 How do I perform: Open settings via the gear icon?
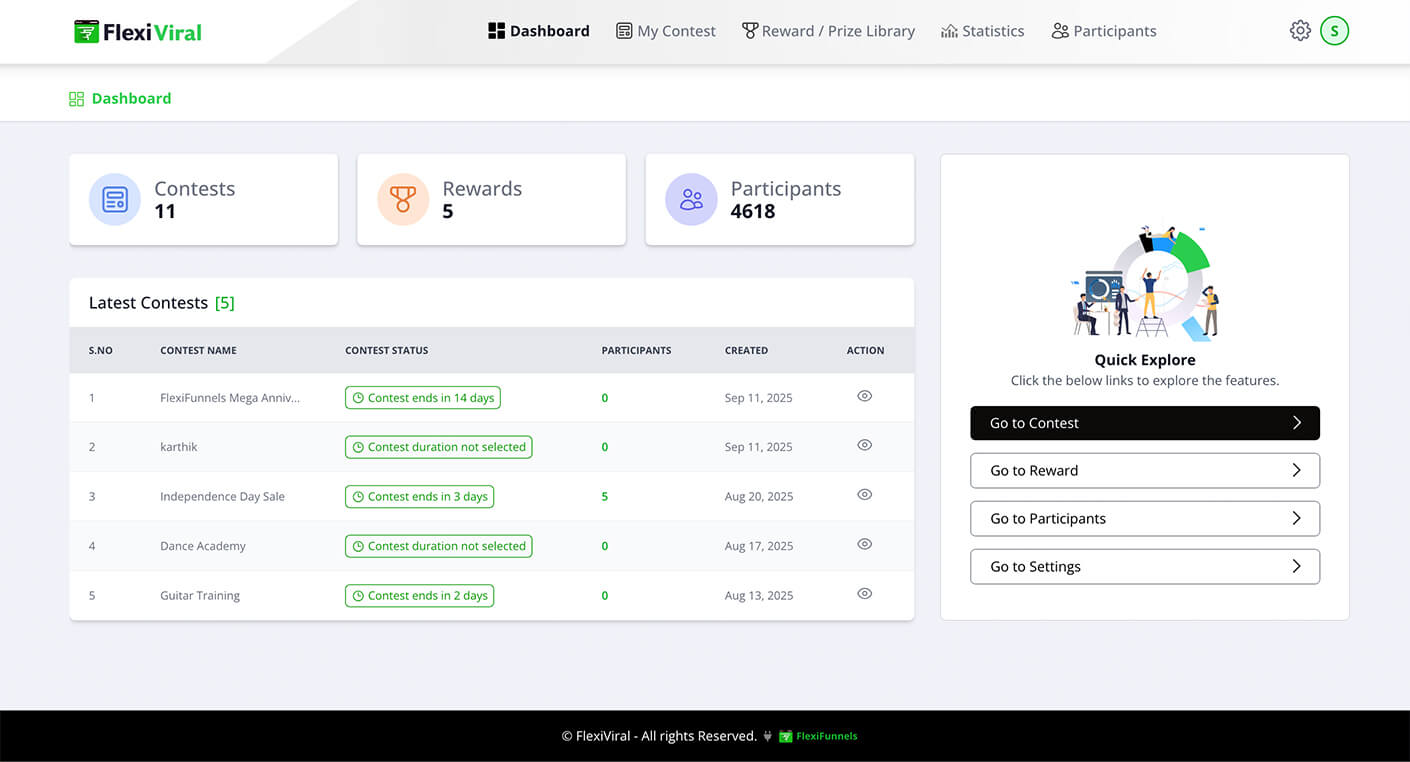1299,31
